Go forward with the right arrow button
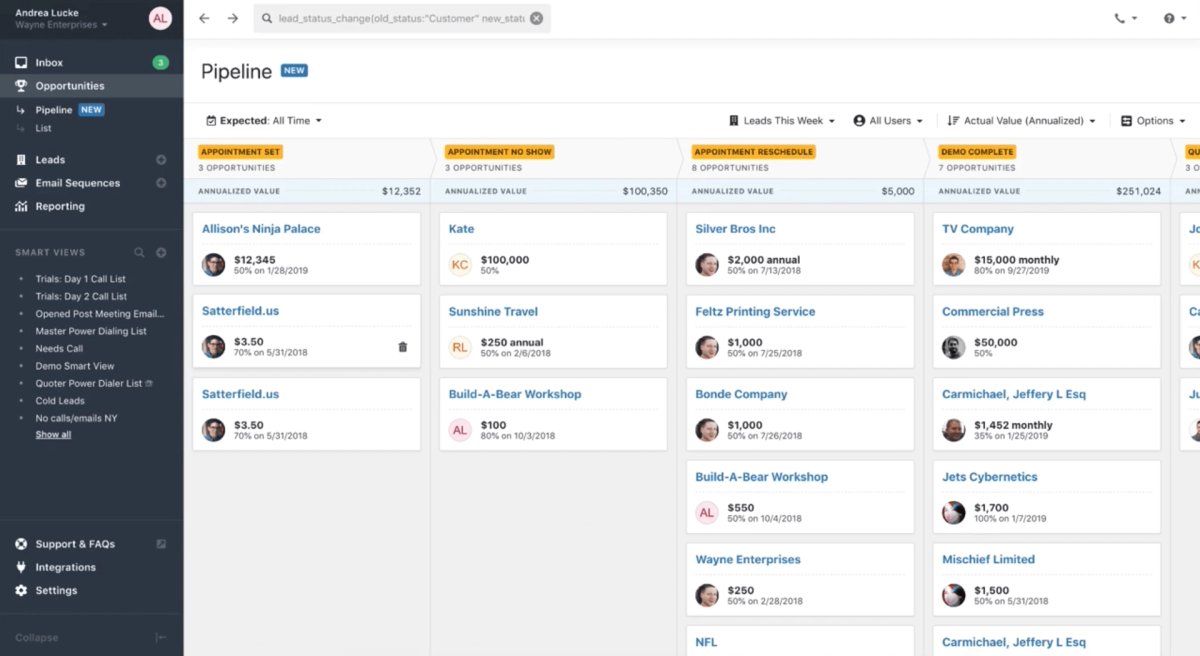The height and width of the screenshot is (656, 1200). (x=233, y=18)
